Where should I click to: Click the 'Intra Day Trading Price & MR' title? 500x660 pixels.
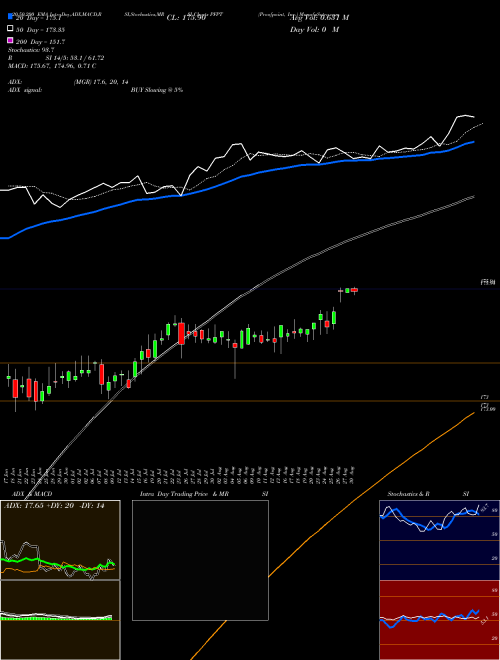click(x=184, y=494)
